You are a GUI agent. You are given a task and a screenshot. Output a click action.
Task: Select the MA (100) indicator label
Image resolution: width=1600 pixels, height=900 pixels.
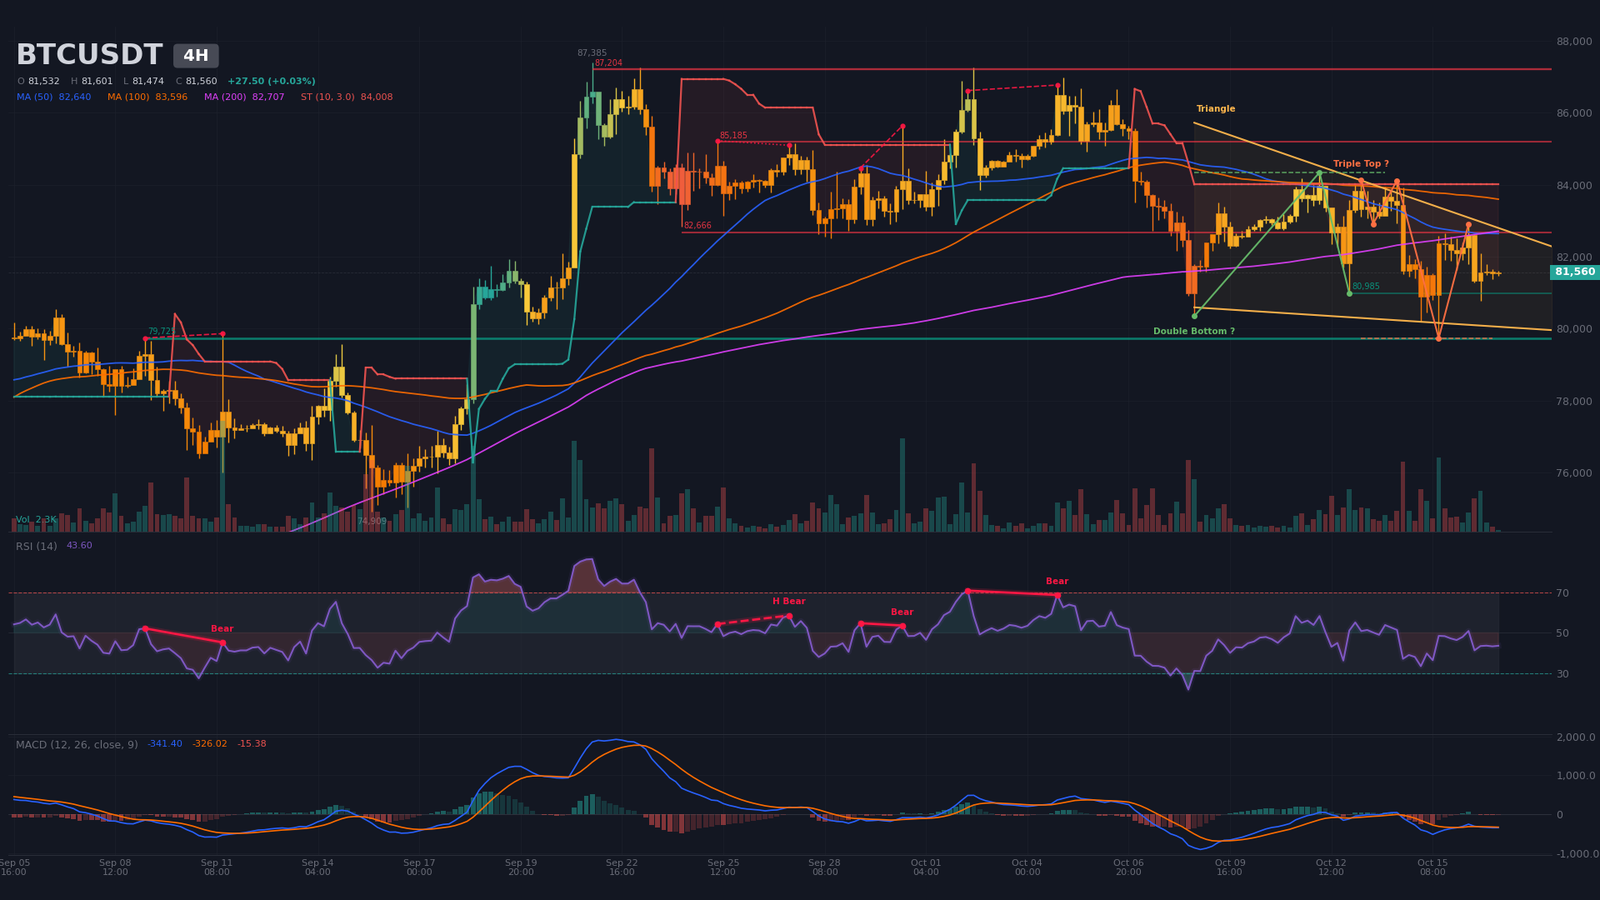[147, 97]
